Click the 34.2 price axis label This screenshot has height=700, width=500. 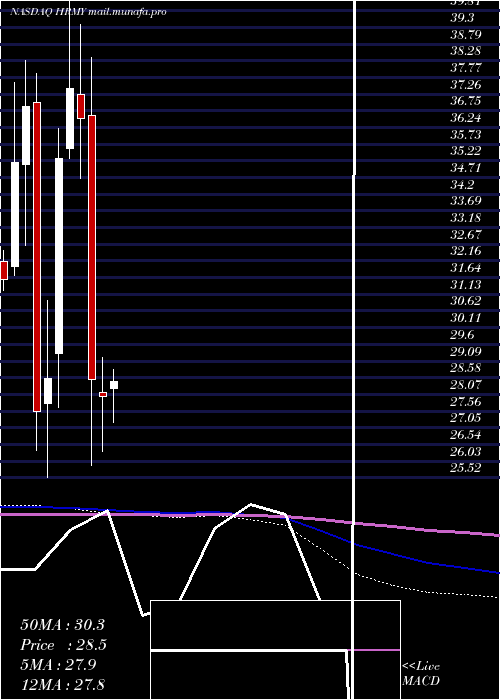coord(462,184)
